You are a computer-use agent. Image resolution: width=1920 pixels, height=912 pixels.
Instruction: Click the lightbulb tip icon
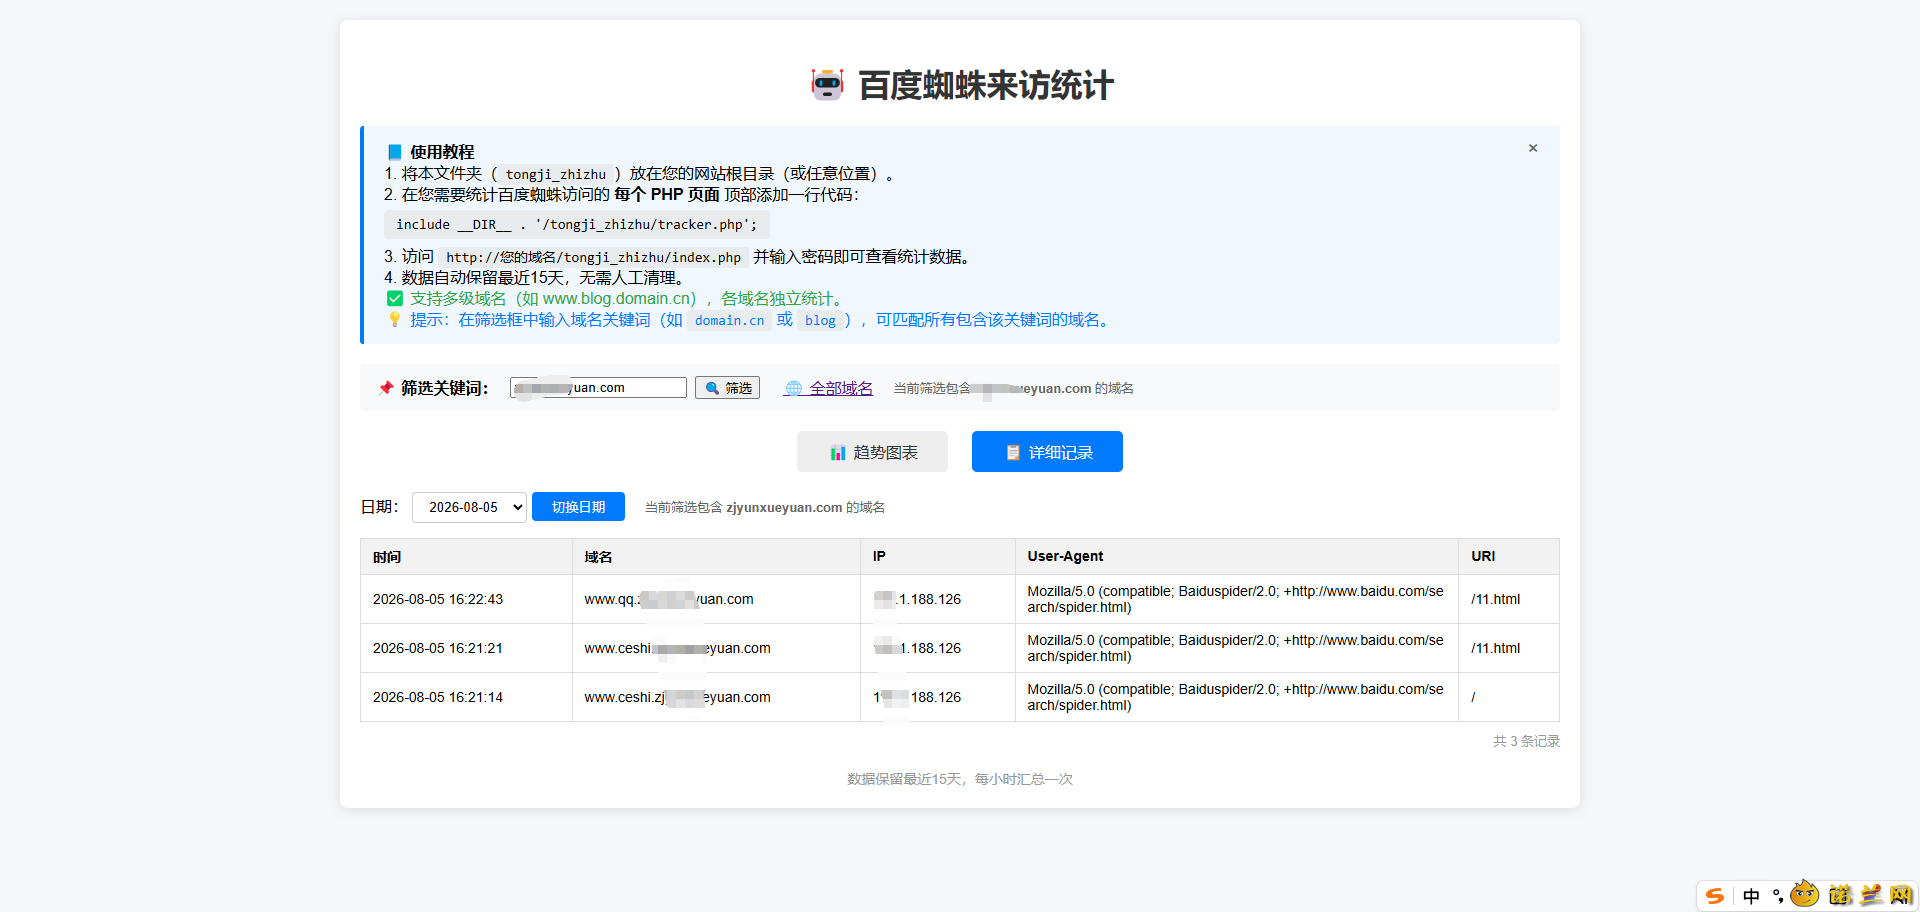click(x=395, y=320)
